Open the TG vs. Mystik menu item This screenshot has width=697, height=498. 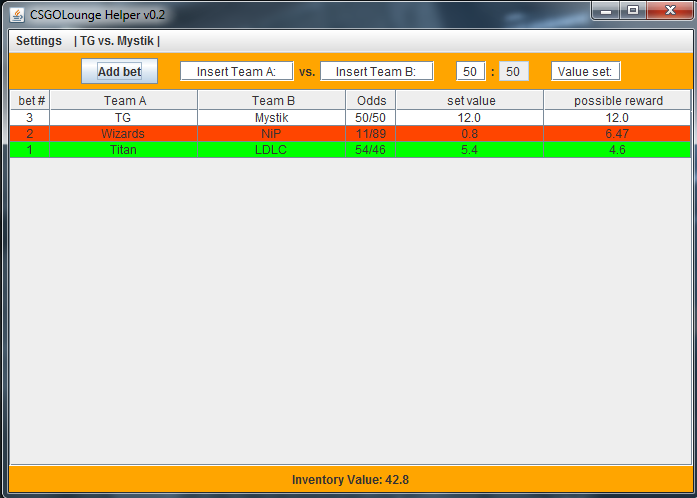pos(117,41)
